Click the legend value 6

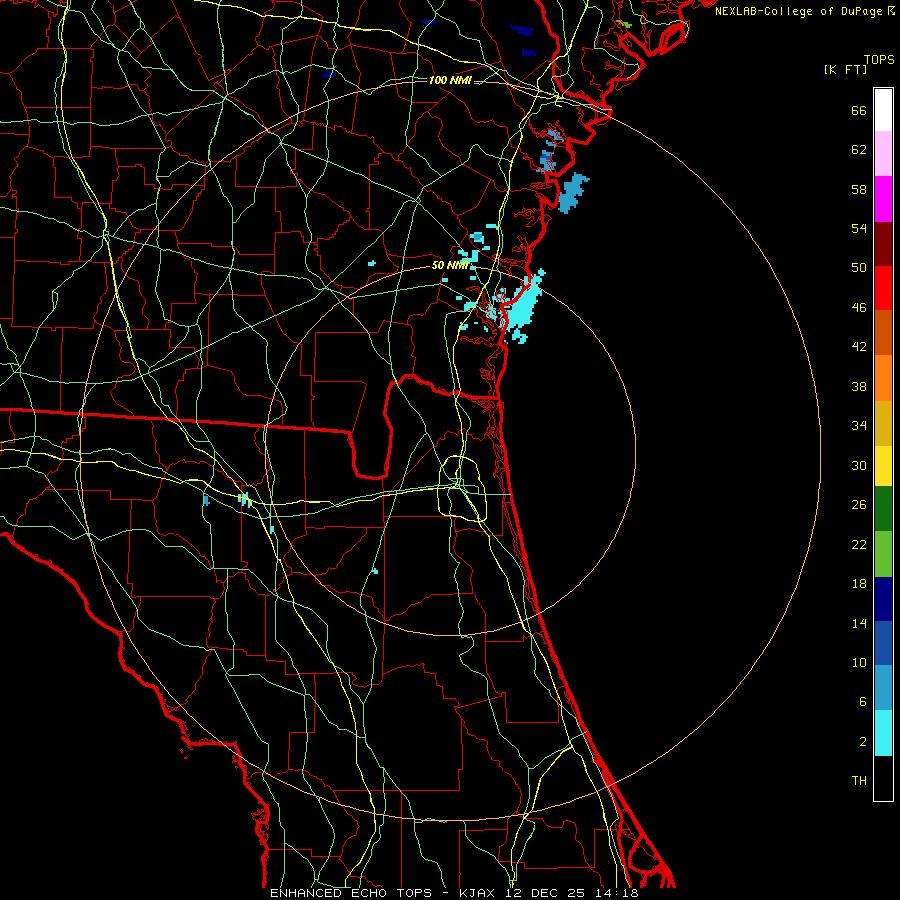click(x=863, y=702)
